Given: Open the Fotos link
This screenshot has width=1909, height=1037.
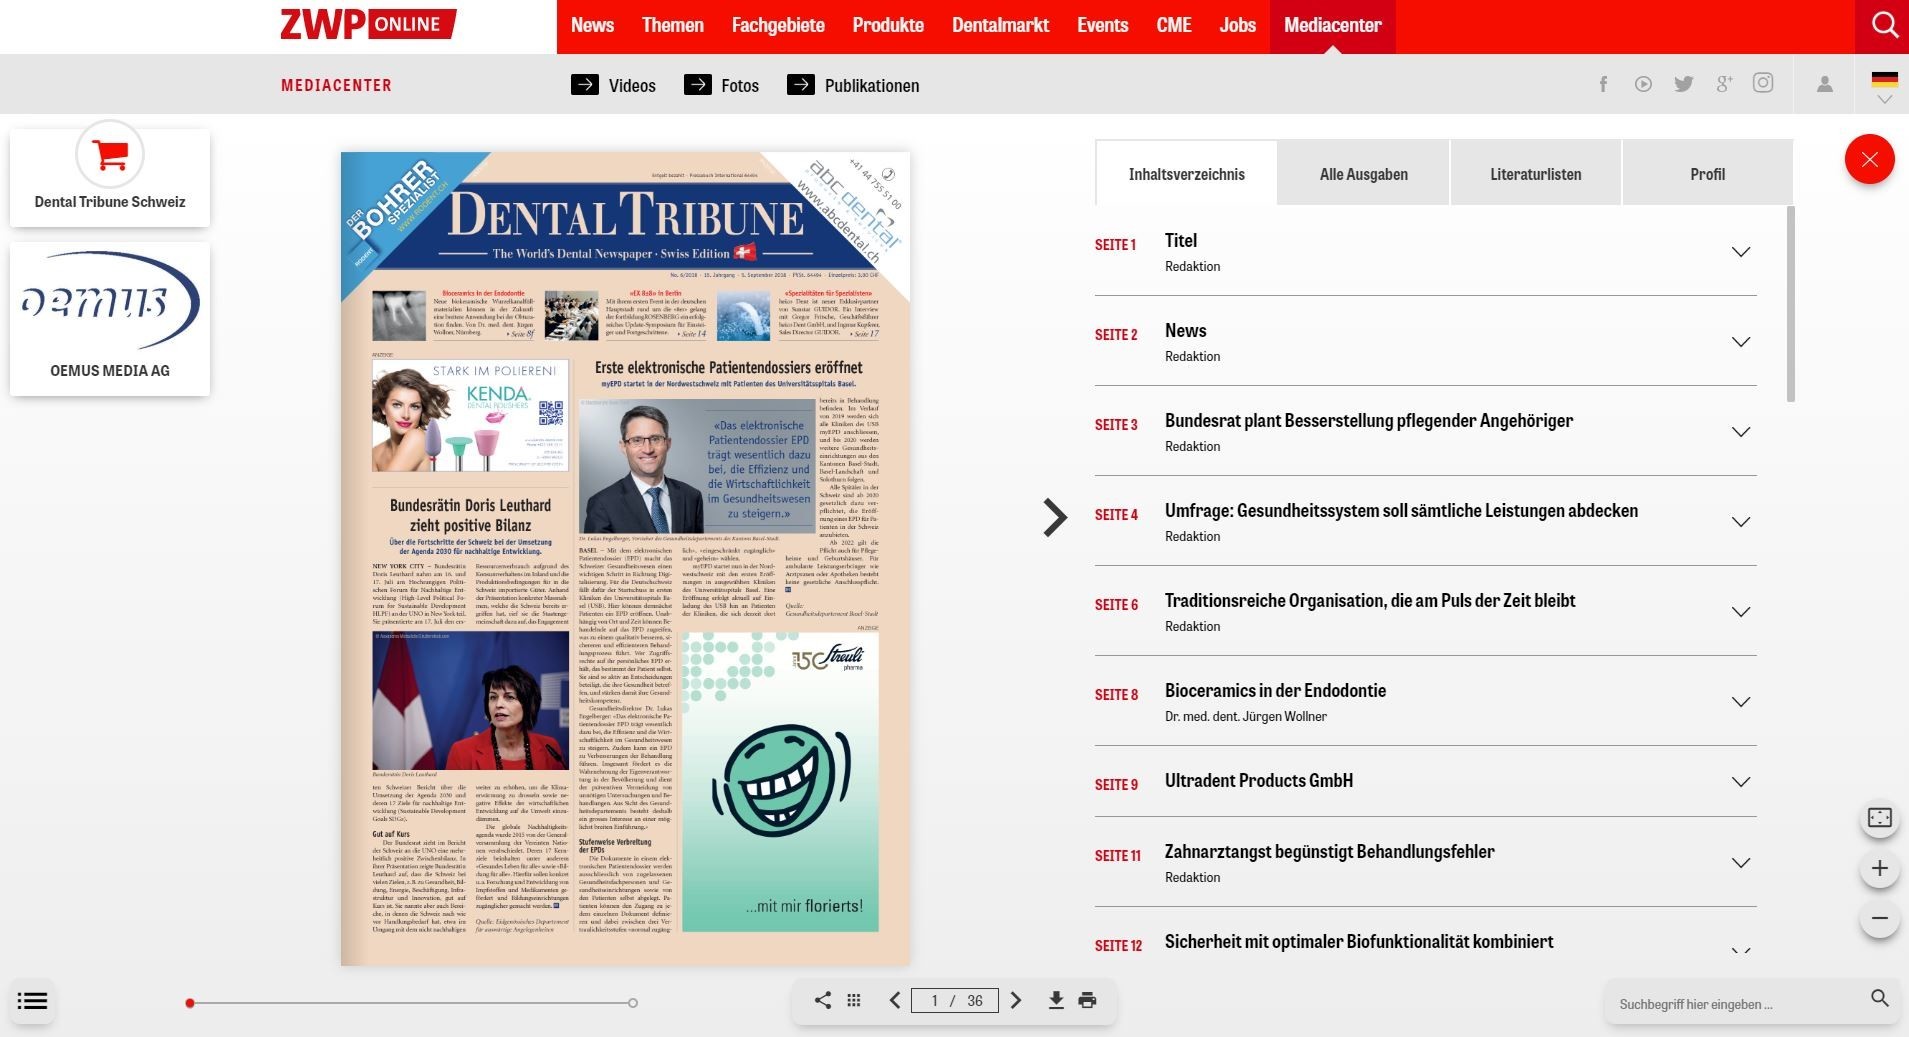Looking at the screenshot, I should click(x=721, y=85).
